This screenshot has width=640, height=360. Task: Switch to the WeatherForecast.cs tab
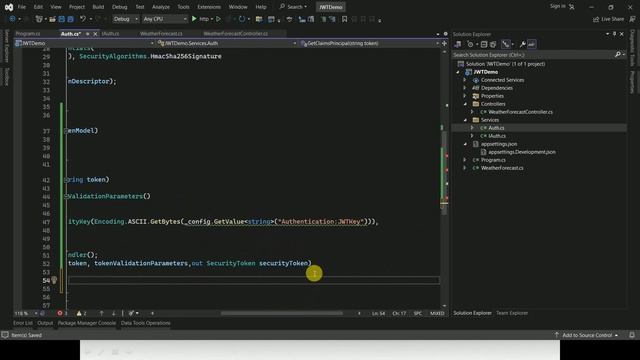click(x=161, y=34)
